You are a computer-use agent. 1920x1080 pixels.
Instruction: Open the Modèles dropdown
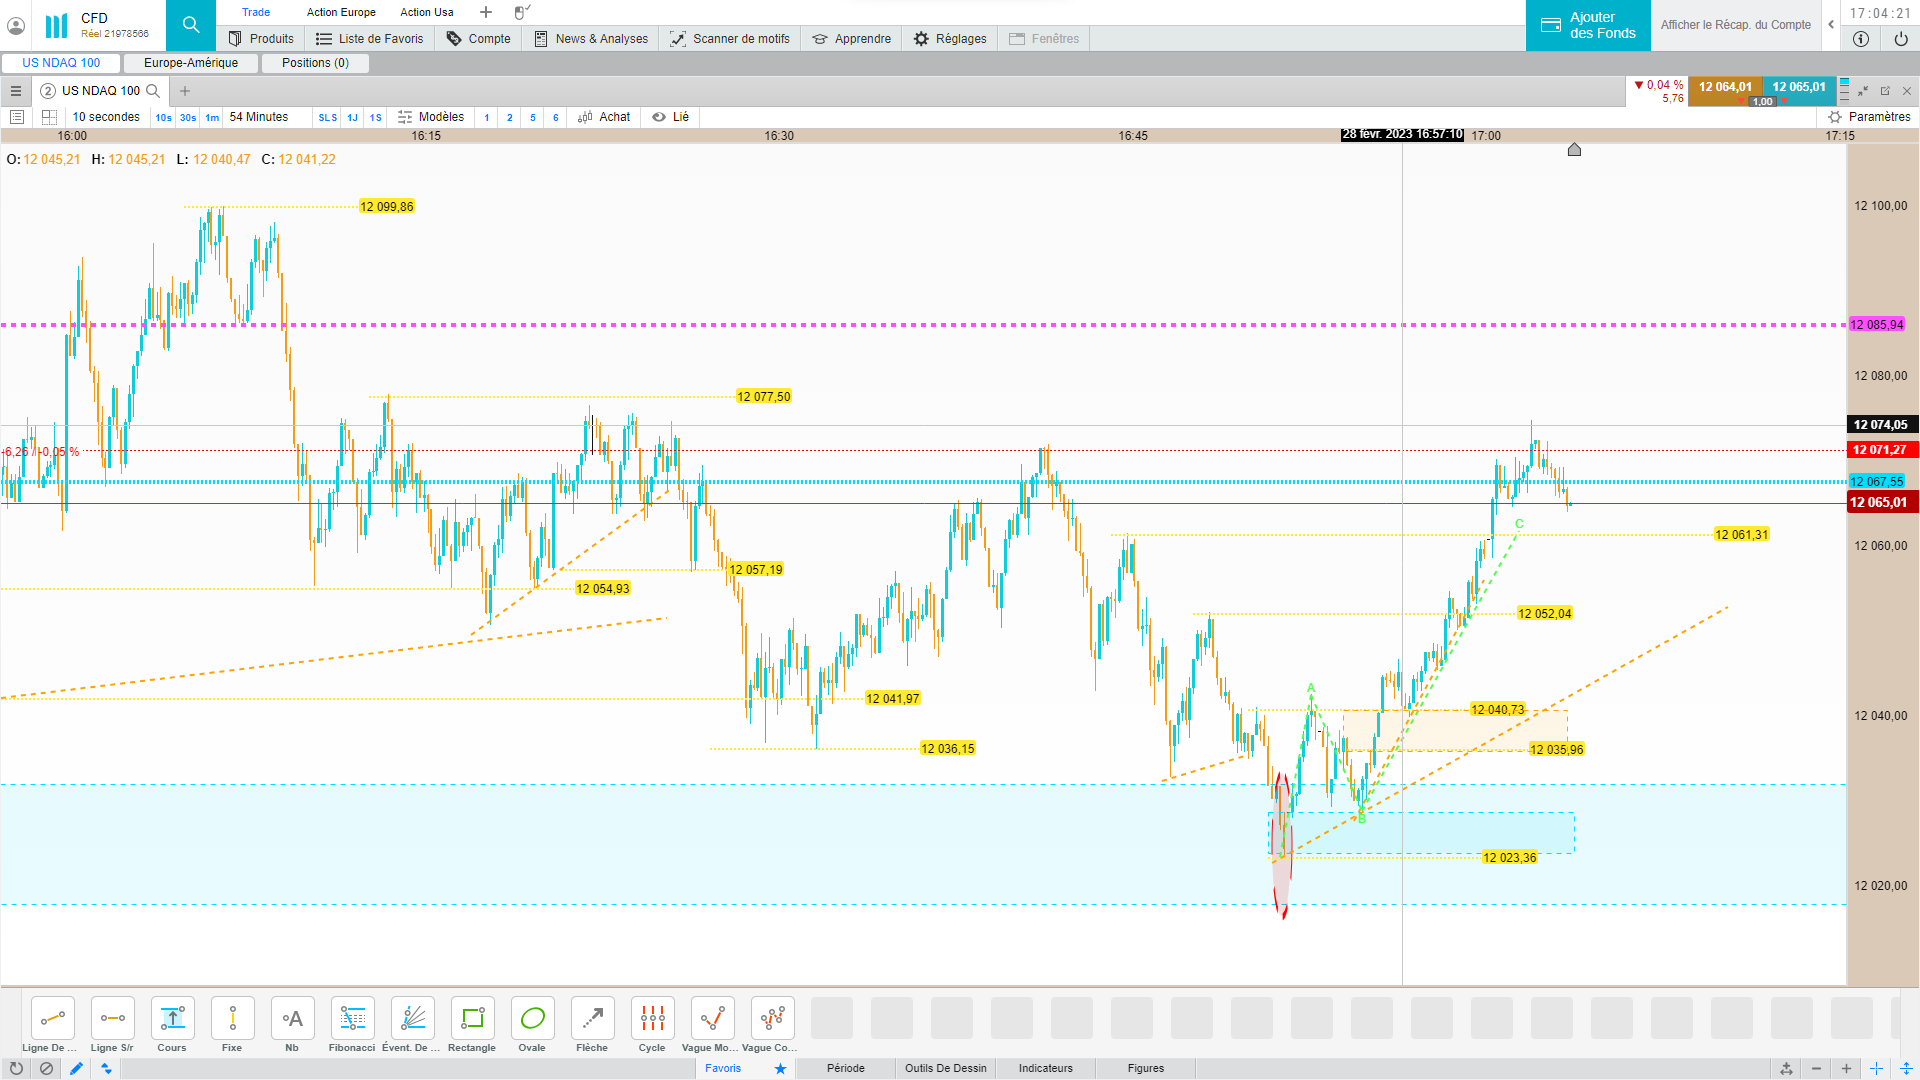tap(431, 117)
